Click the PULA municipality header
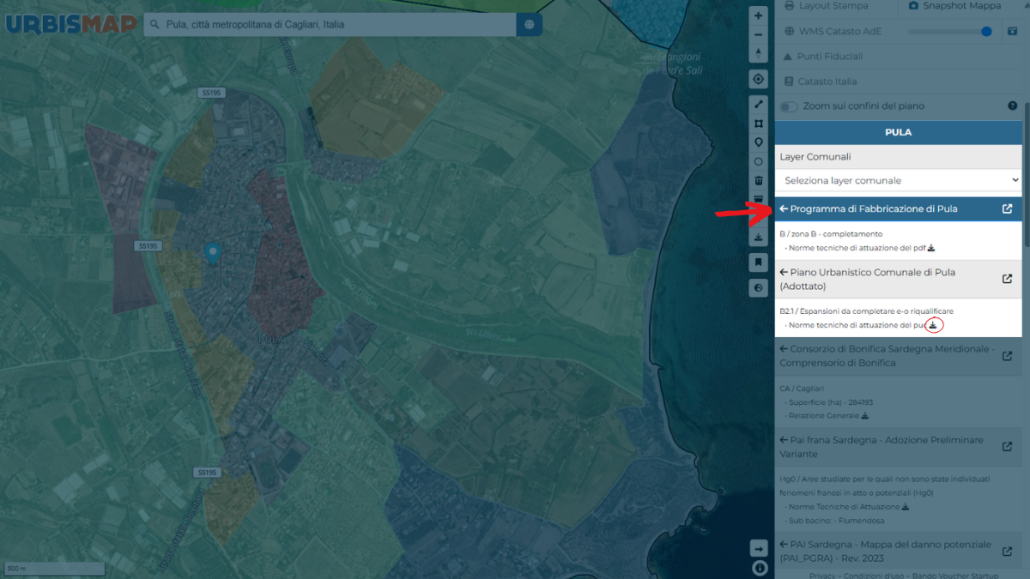The width and height of the screenshot is (1030, 579). click(x=898, y=133)
